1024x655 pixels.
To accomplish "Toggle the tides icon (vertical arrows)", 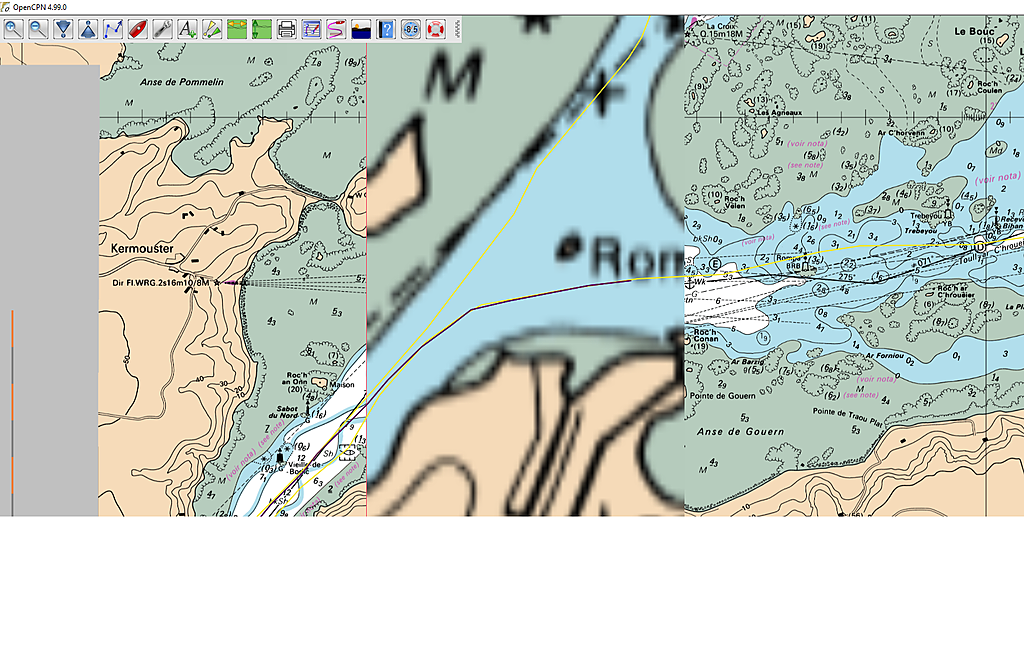I will (262, 29).
